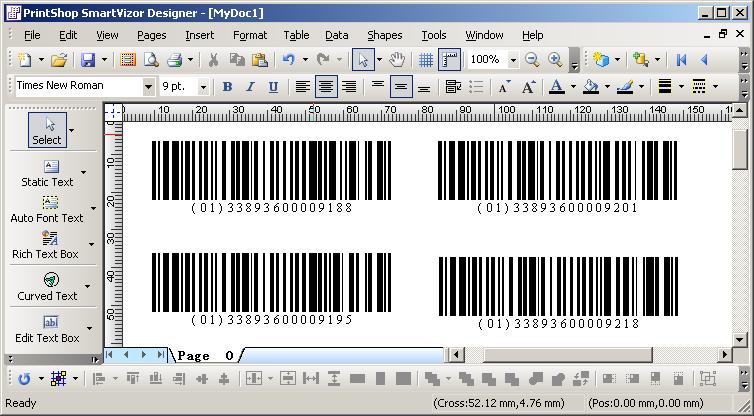
Task: Select the Rich Text Box tool
Action: click(x=46, y=245)
